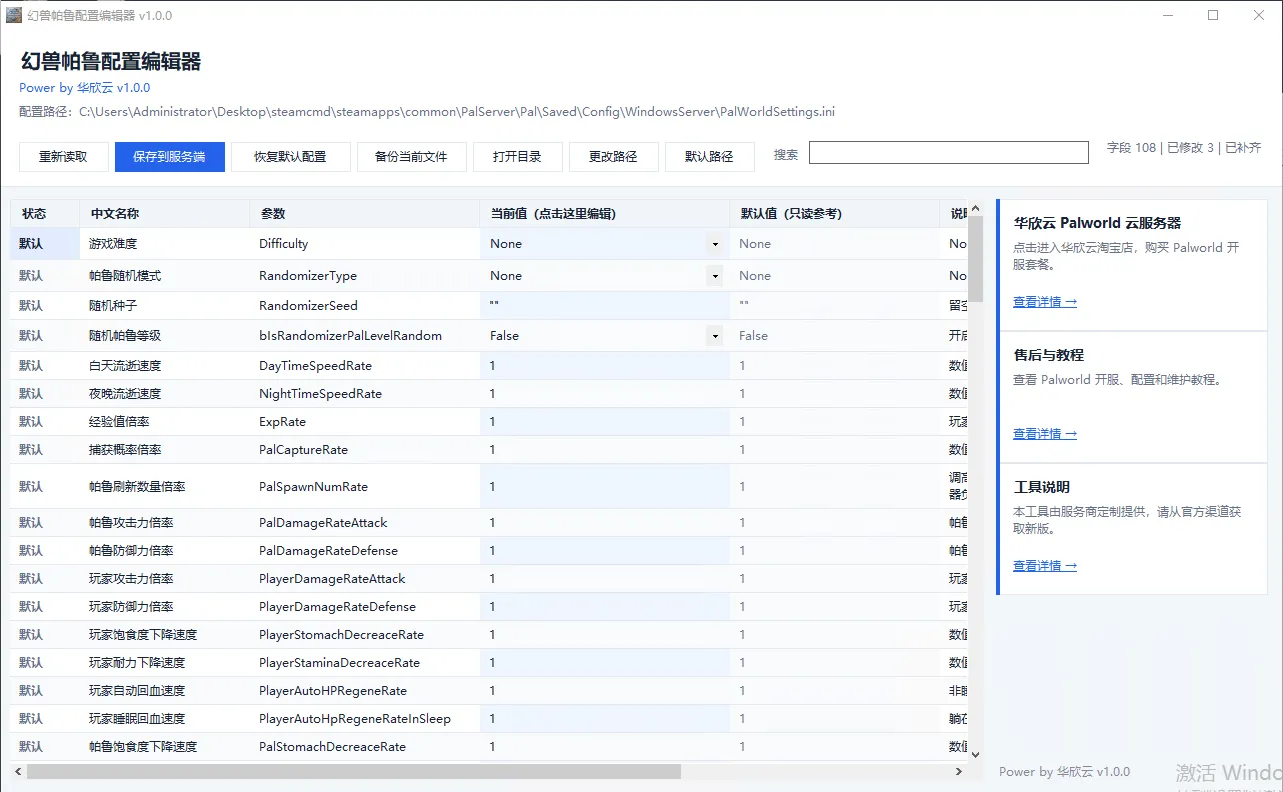This screenshot has width=1283, height=792.
Task: Click the horizontal scrollbar's left arrow
Action: 18,772
